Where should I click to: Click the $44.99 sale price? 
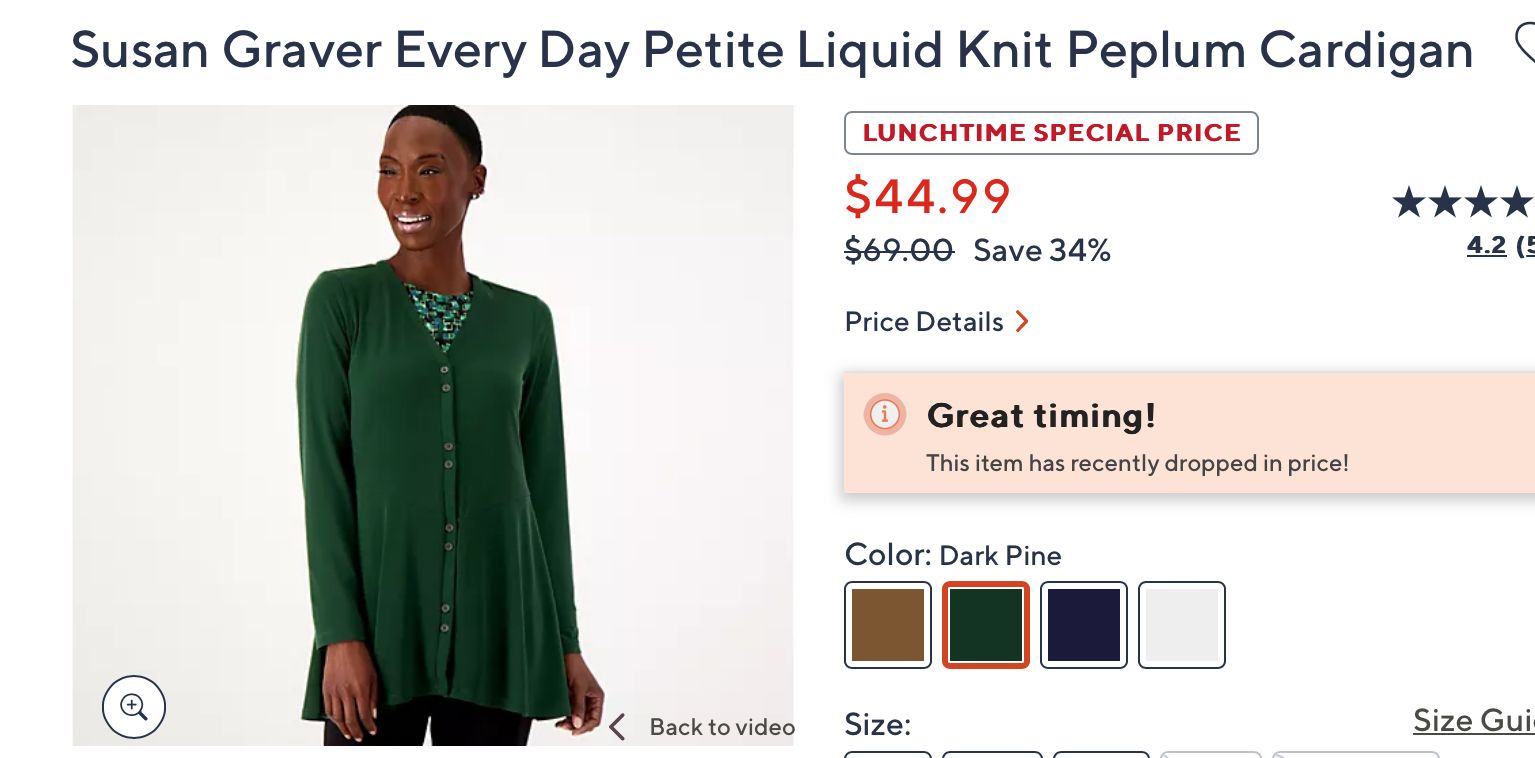tap(927, 196)
